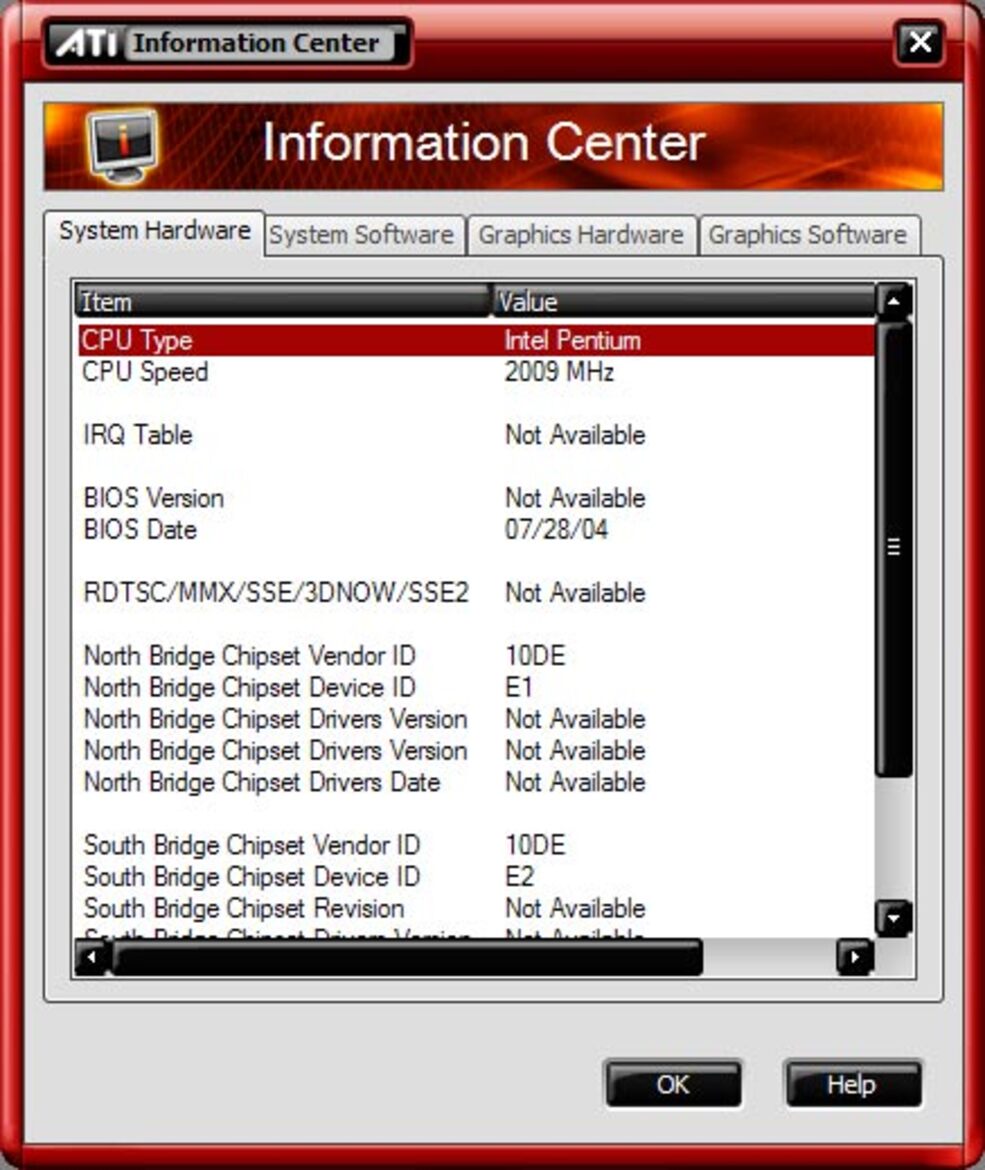Image resolution: width=985 pixels, height=1170 pixels.
Task: Click the Intel Pentium value
Action: pos(573,340)
